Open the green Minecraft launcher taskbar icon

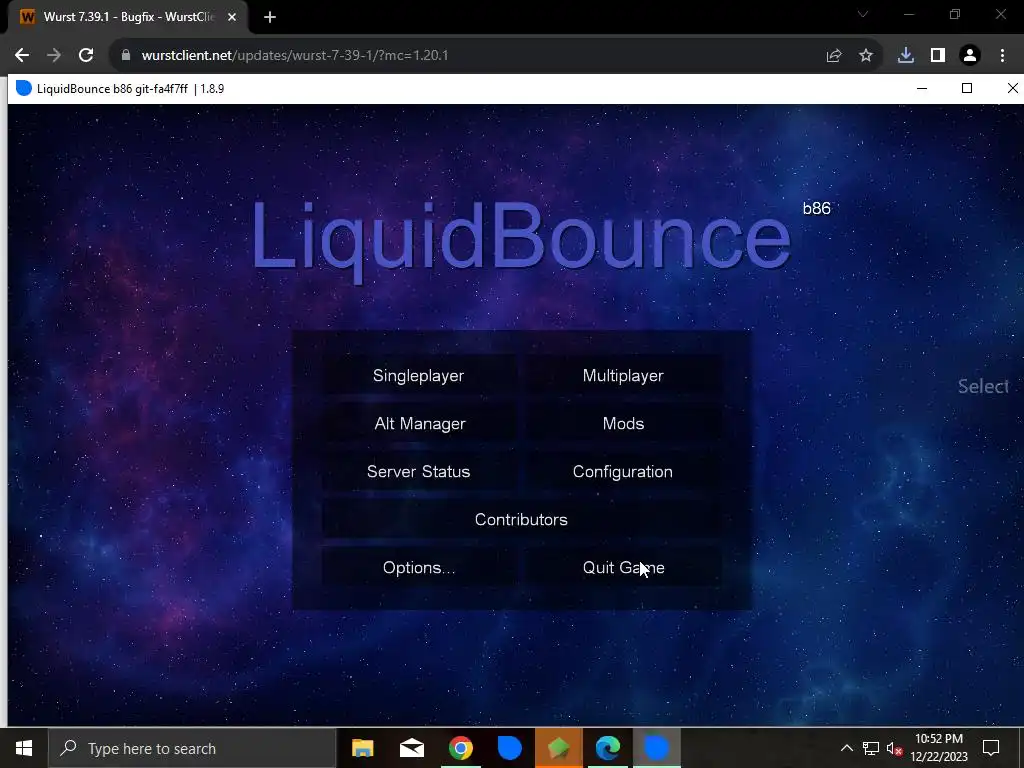pos(558,748)
